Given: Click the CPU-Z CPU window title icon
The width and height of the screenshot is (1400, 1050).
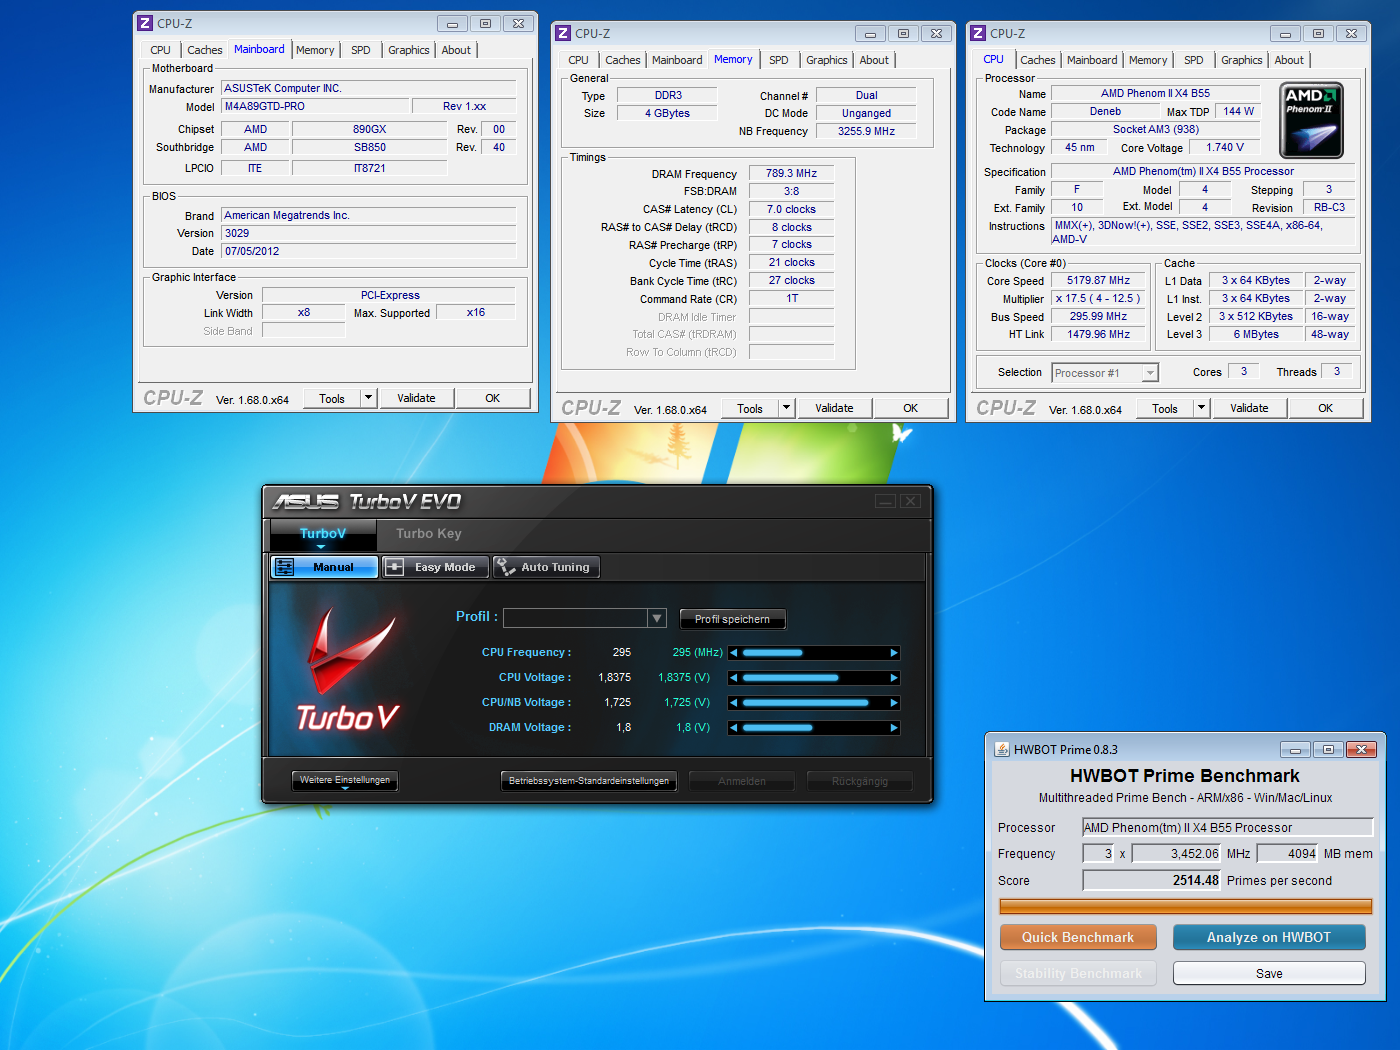Looking at the screenshot, I should pos(978,33).
